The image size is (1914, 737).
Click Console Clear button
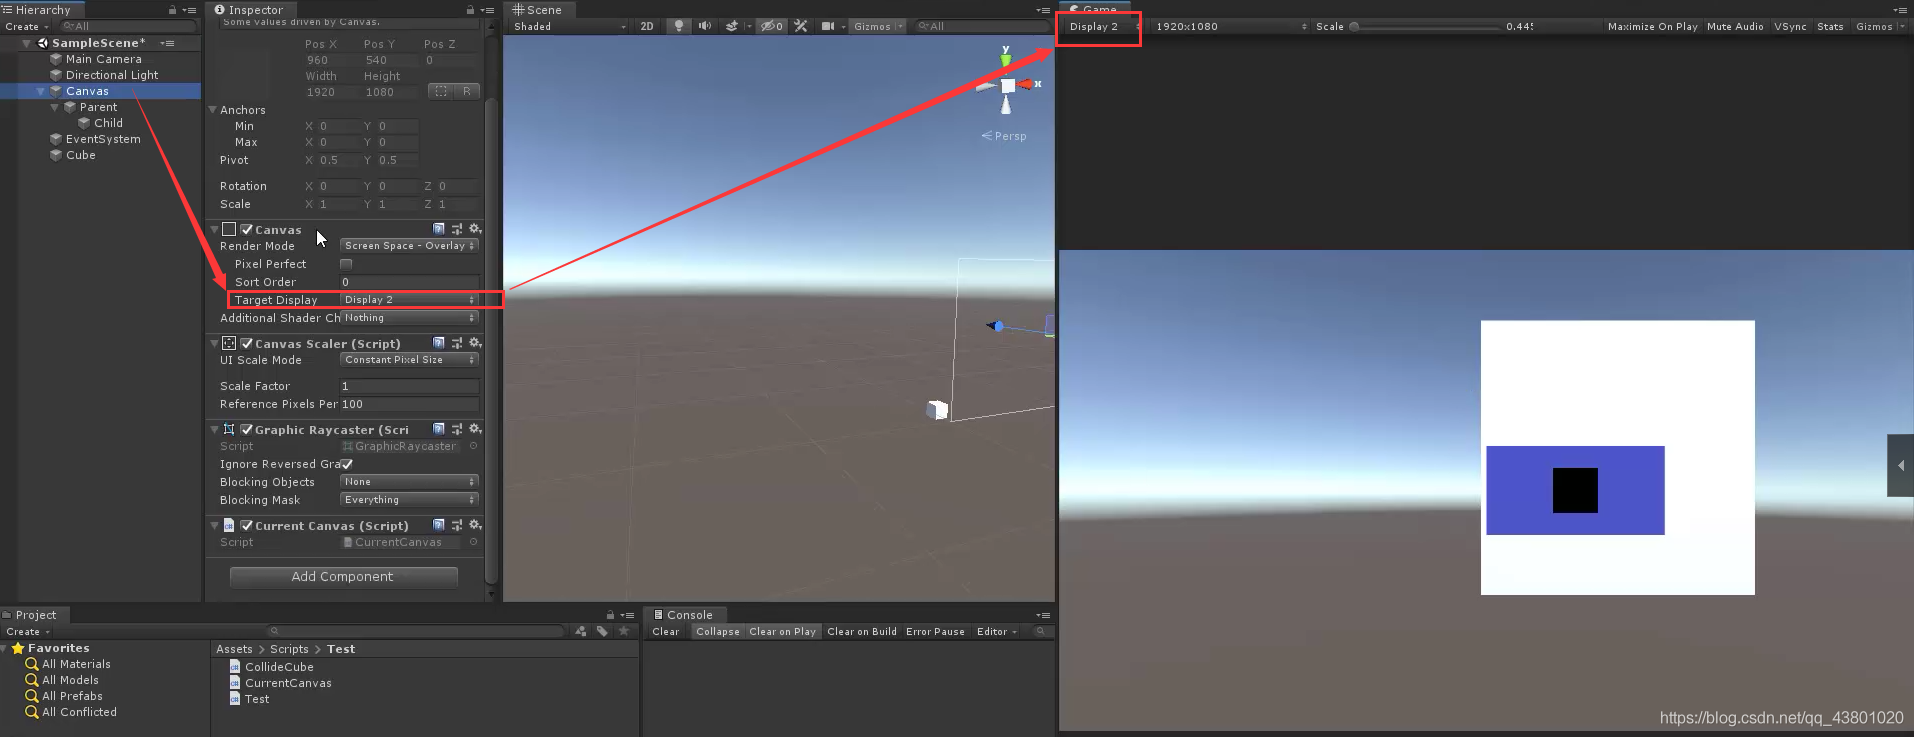pos(666,632)
